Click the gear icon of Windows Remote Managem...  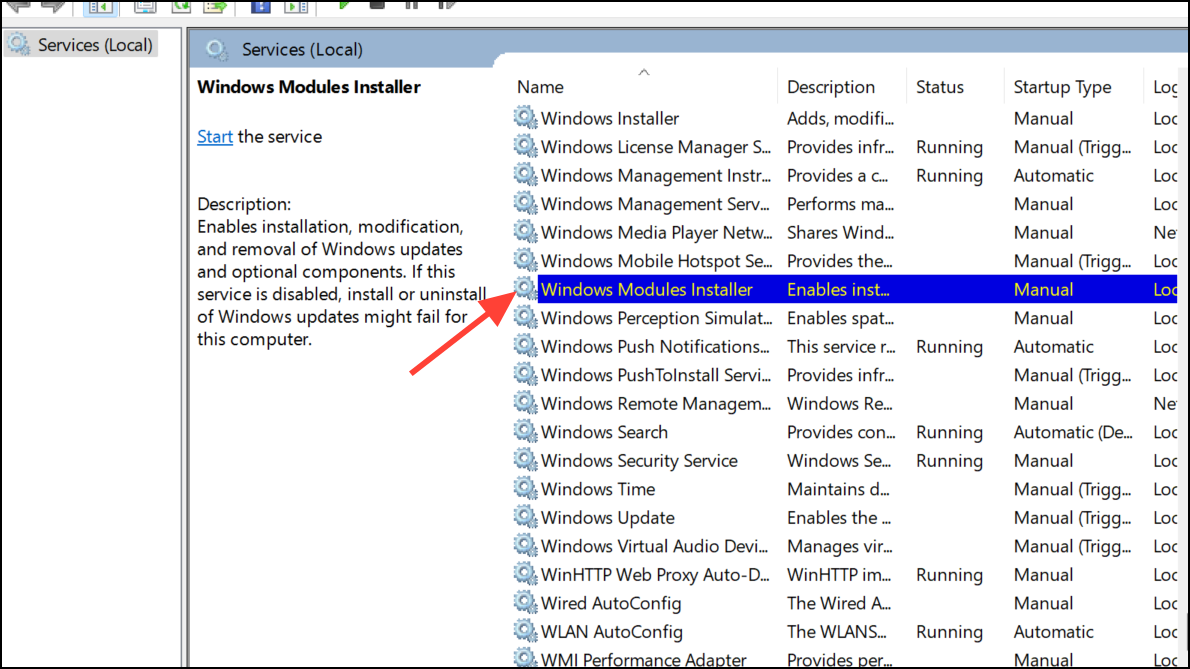click(525, 403)
